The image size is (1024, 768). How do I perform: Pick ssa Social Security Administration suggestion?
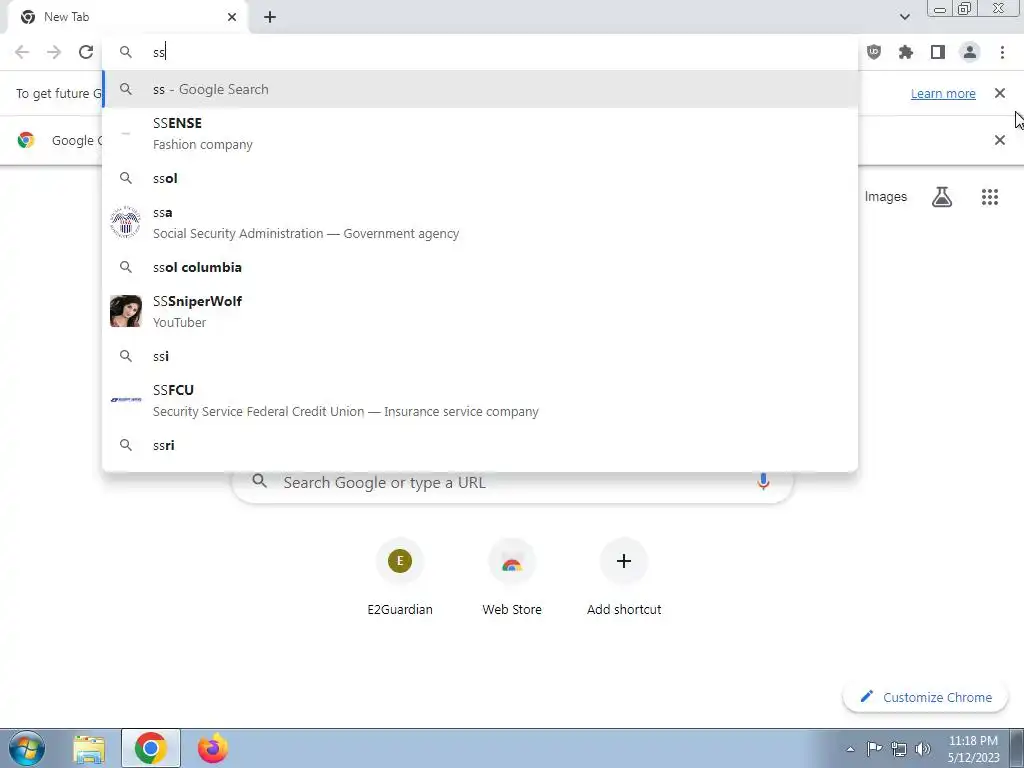click(x=480, y=223)
